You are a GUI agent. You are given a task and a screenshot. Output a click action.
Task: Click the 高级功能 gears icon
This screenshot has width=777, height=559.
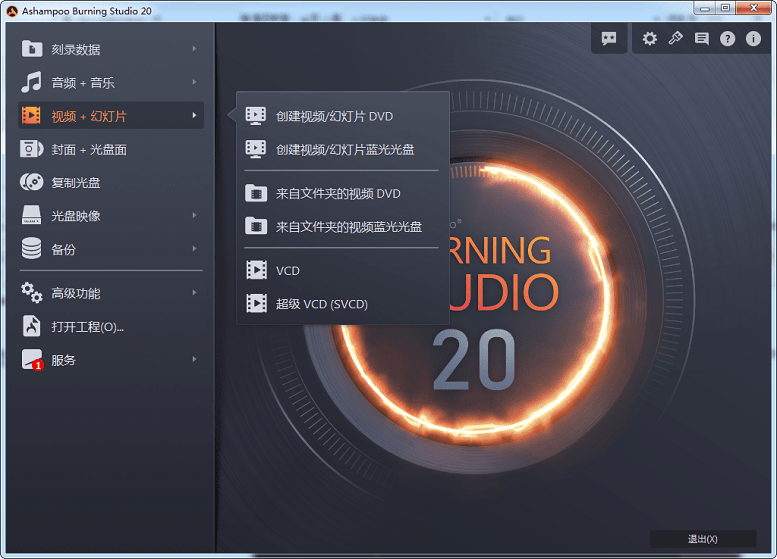32,292
